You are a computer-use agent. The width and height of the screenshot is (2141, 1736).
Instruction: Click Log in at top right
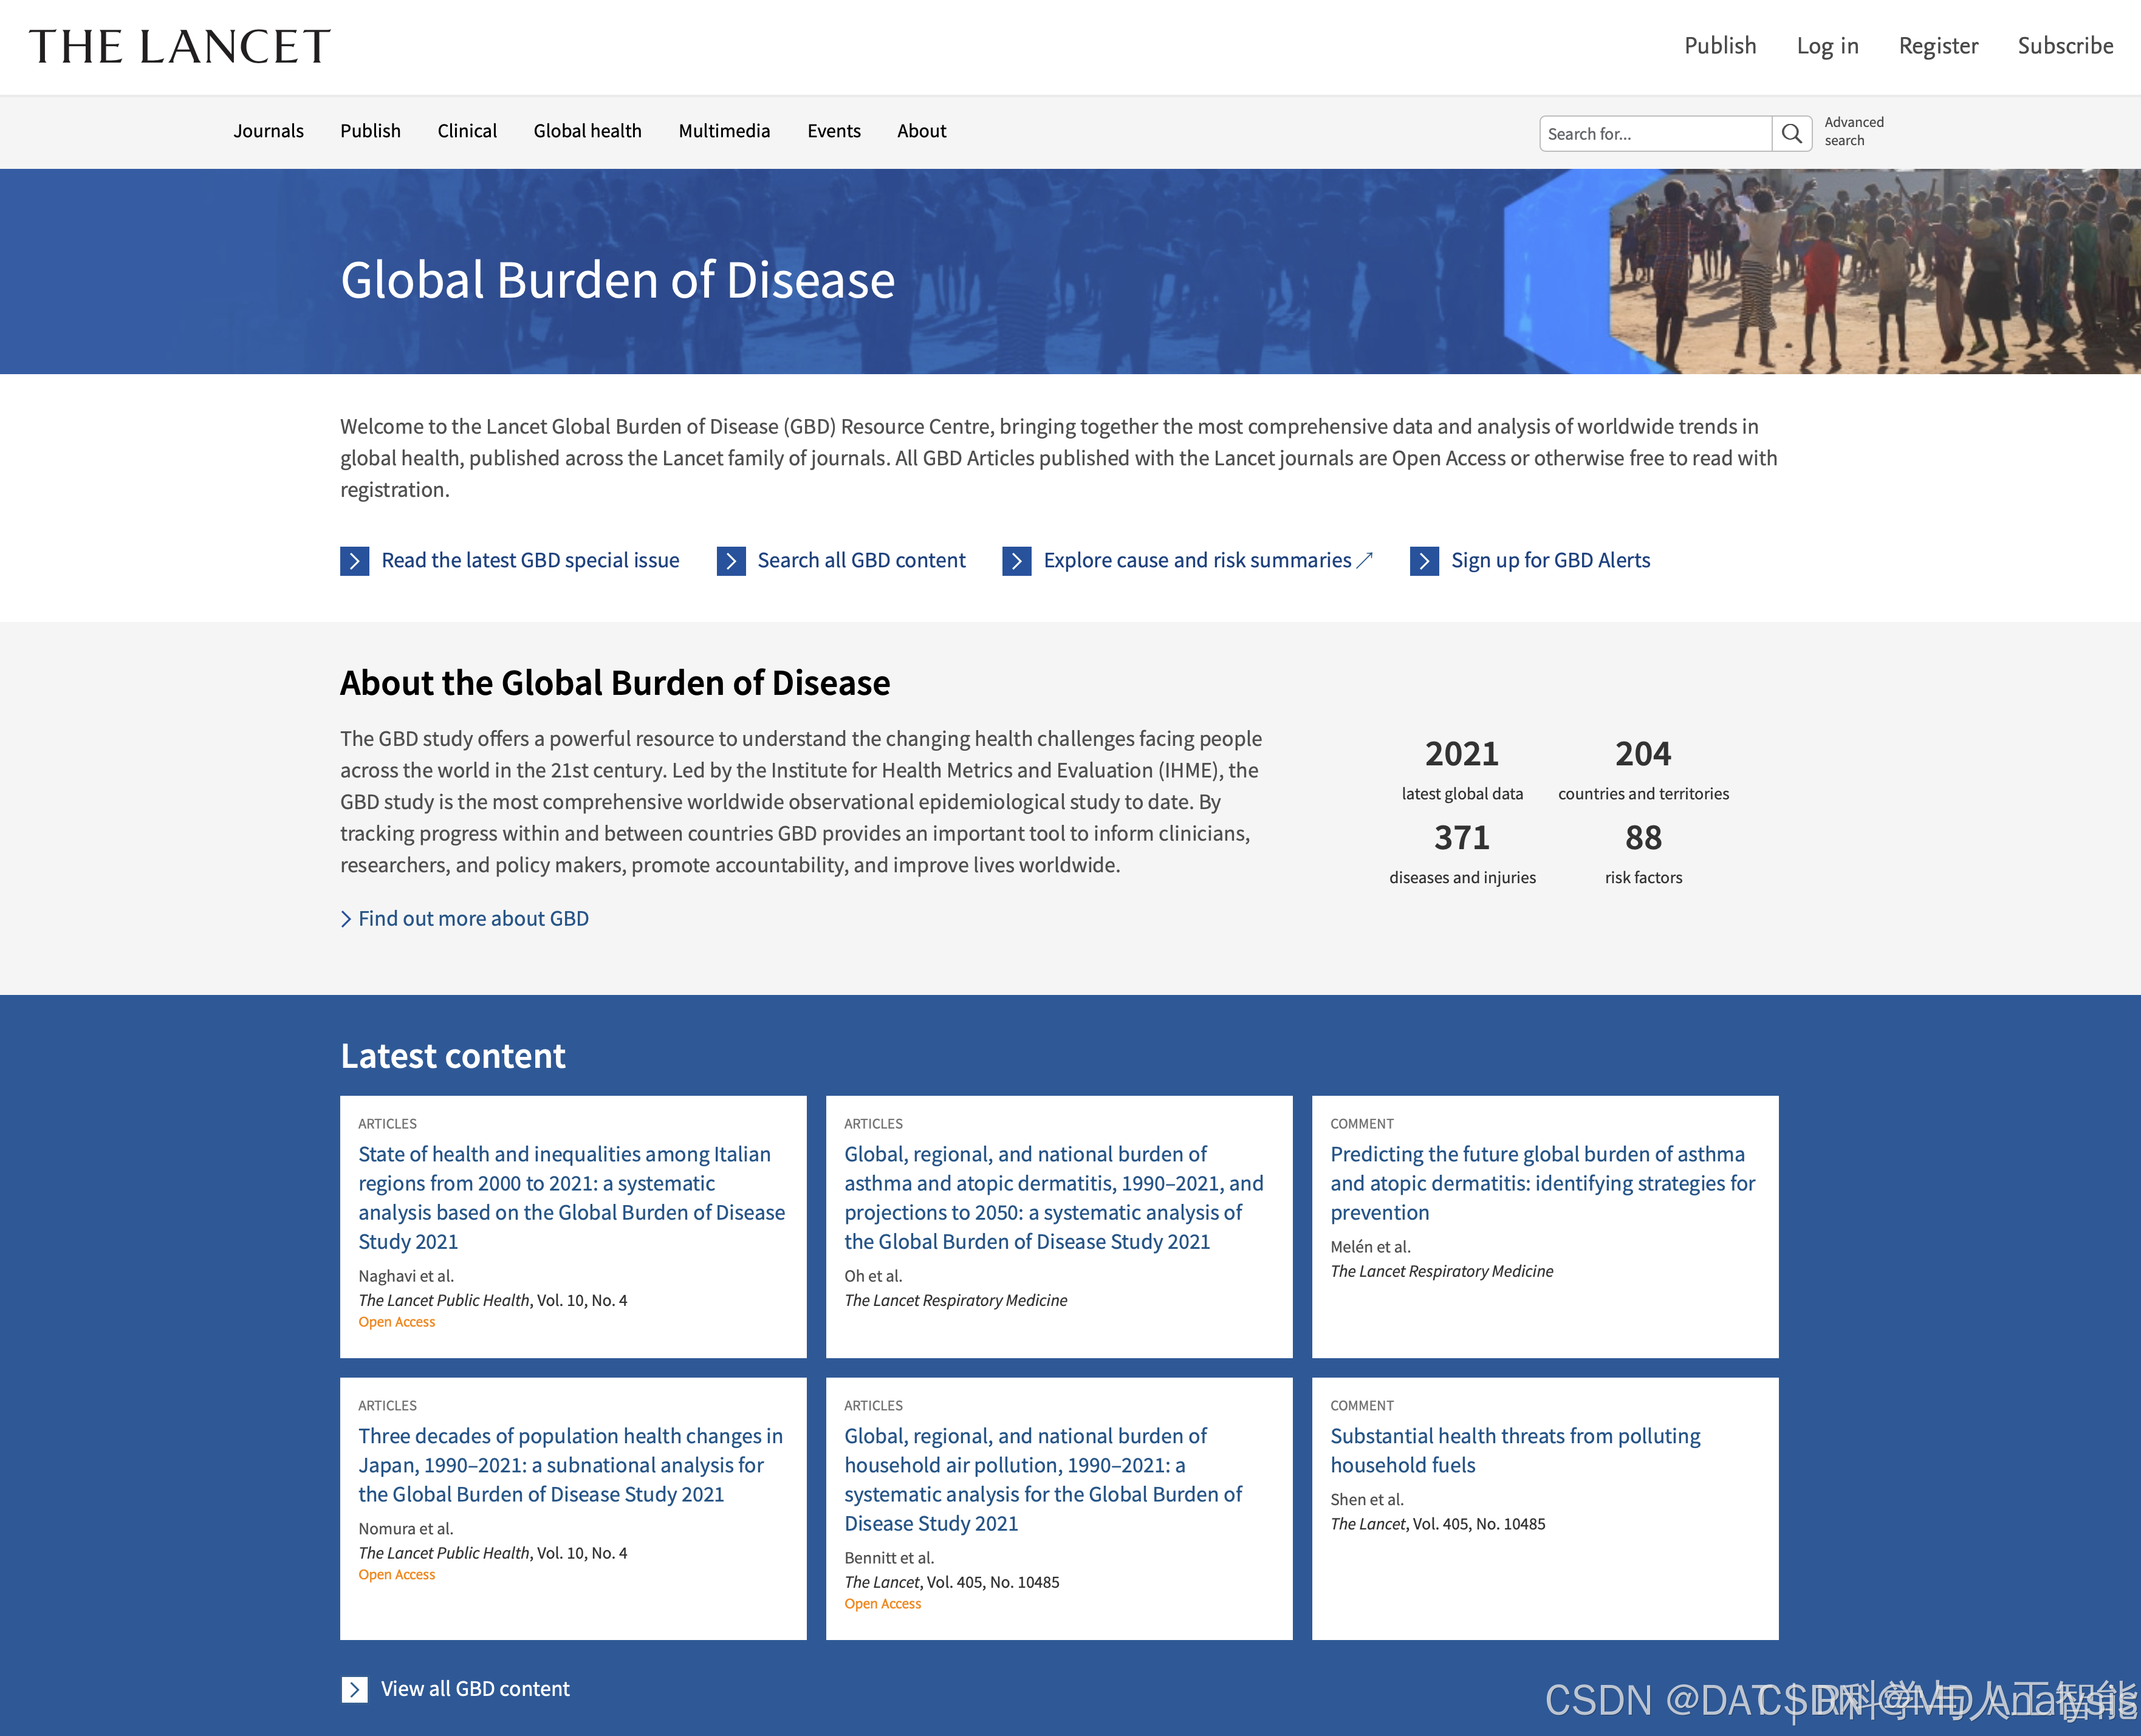(1827, 46)
